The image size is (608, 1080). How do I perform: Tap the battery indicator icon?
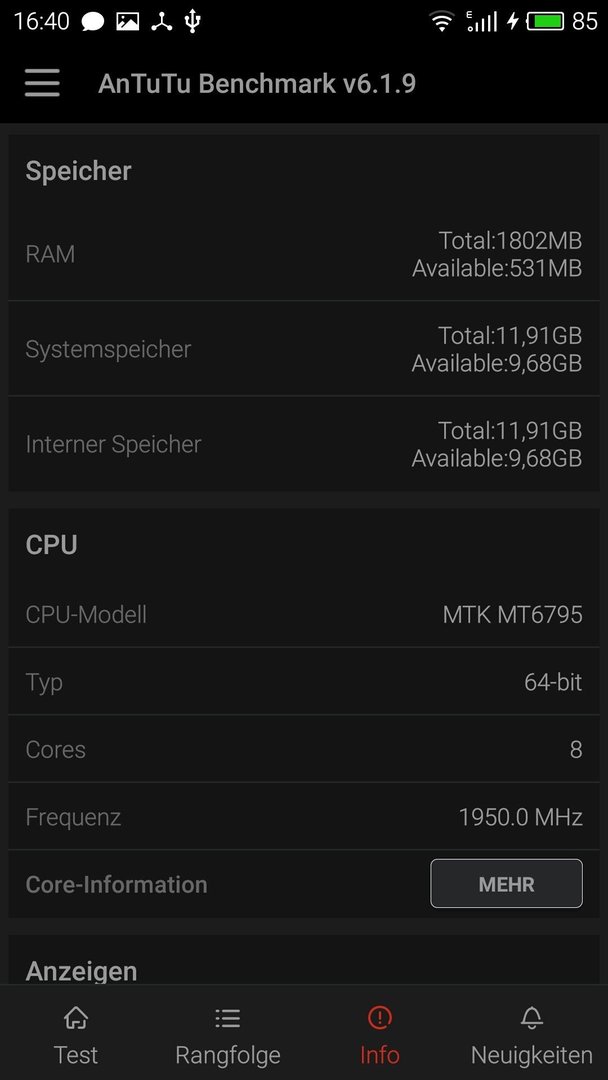546,21
